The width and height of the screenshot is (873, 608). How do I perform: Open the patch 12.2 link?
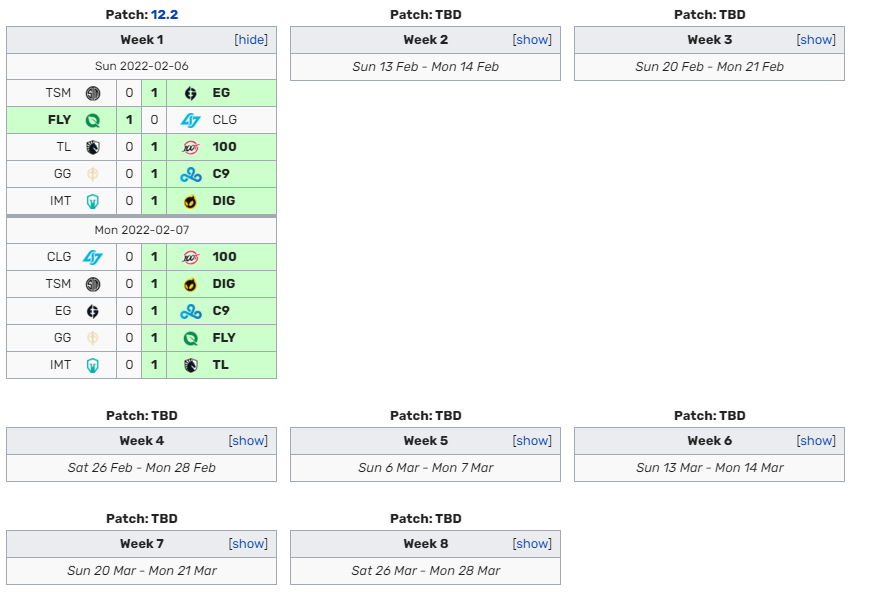[164, 14]
